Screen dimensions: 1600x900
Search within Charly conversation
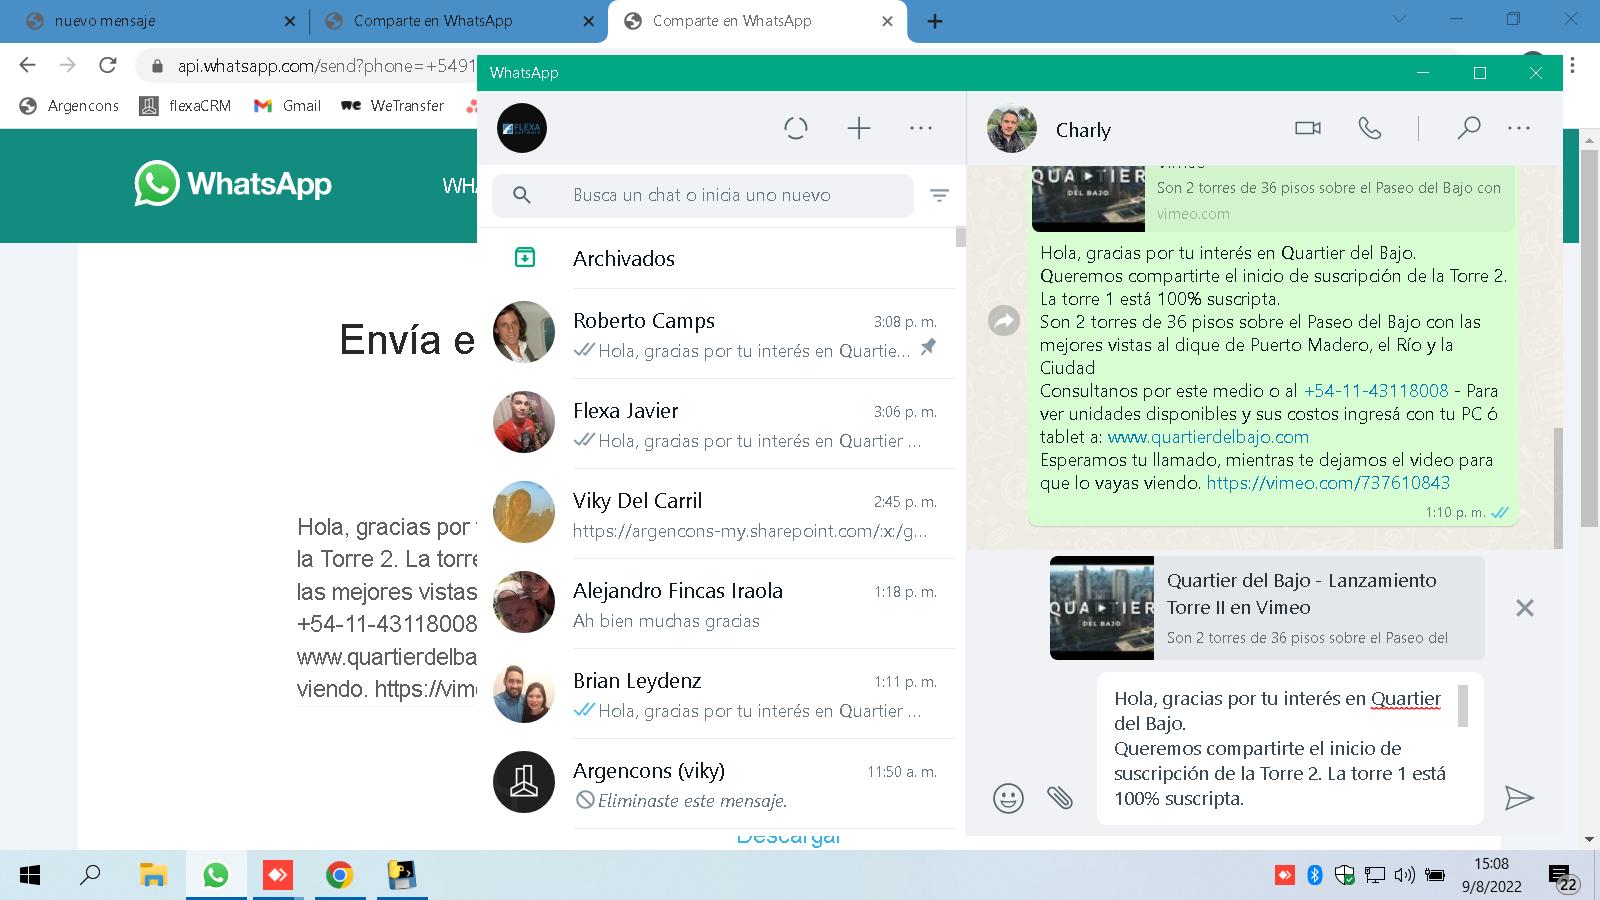1468,128
